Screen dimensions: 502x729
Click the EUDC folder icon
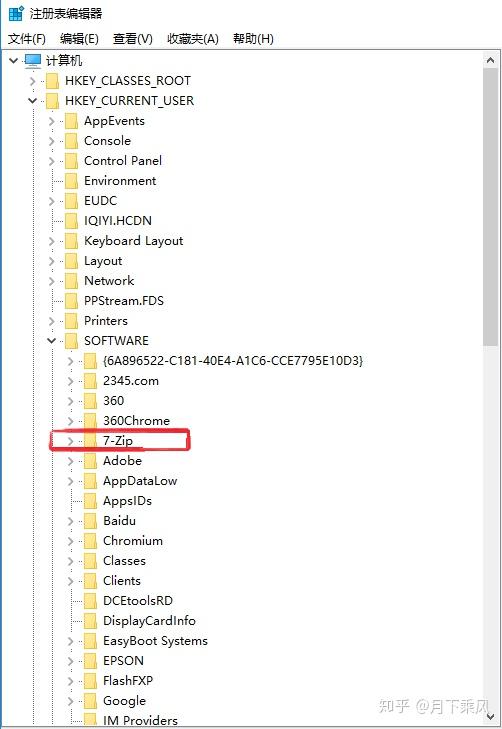(72, 201)
